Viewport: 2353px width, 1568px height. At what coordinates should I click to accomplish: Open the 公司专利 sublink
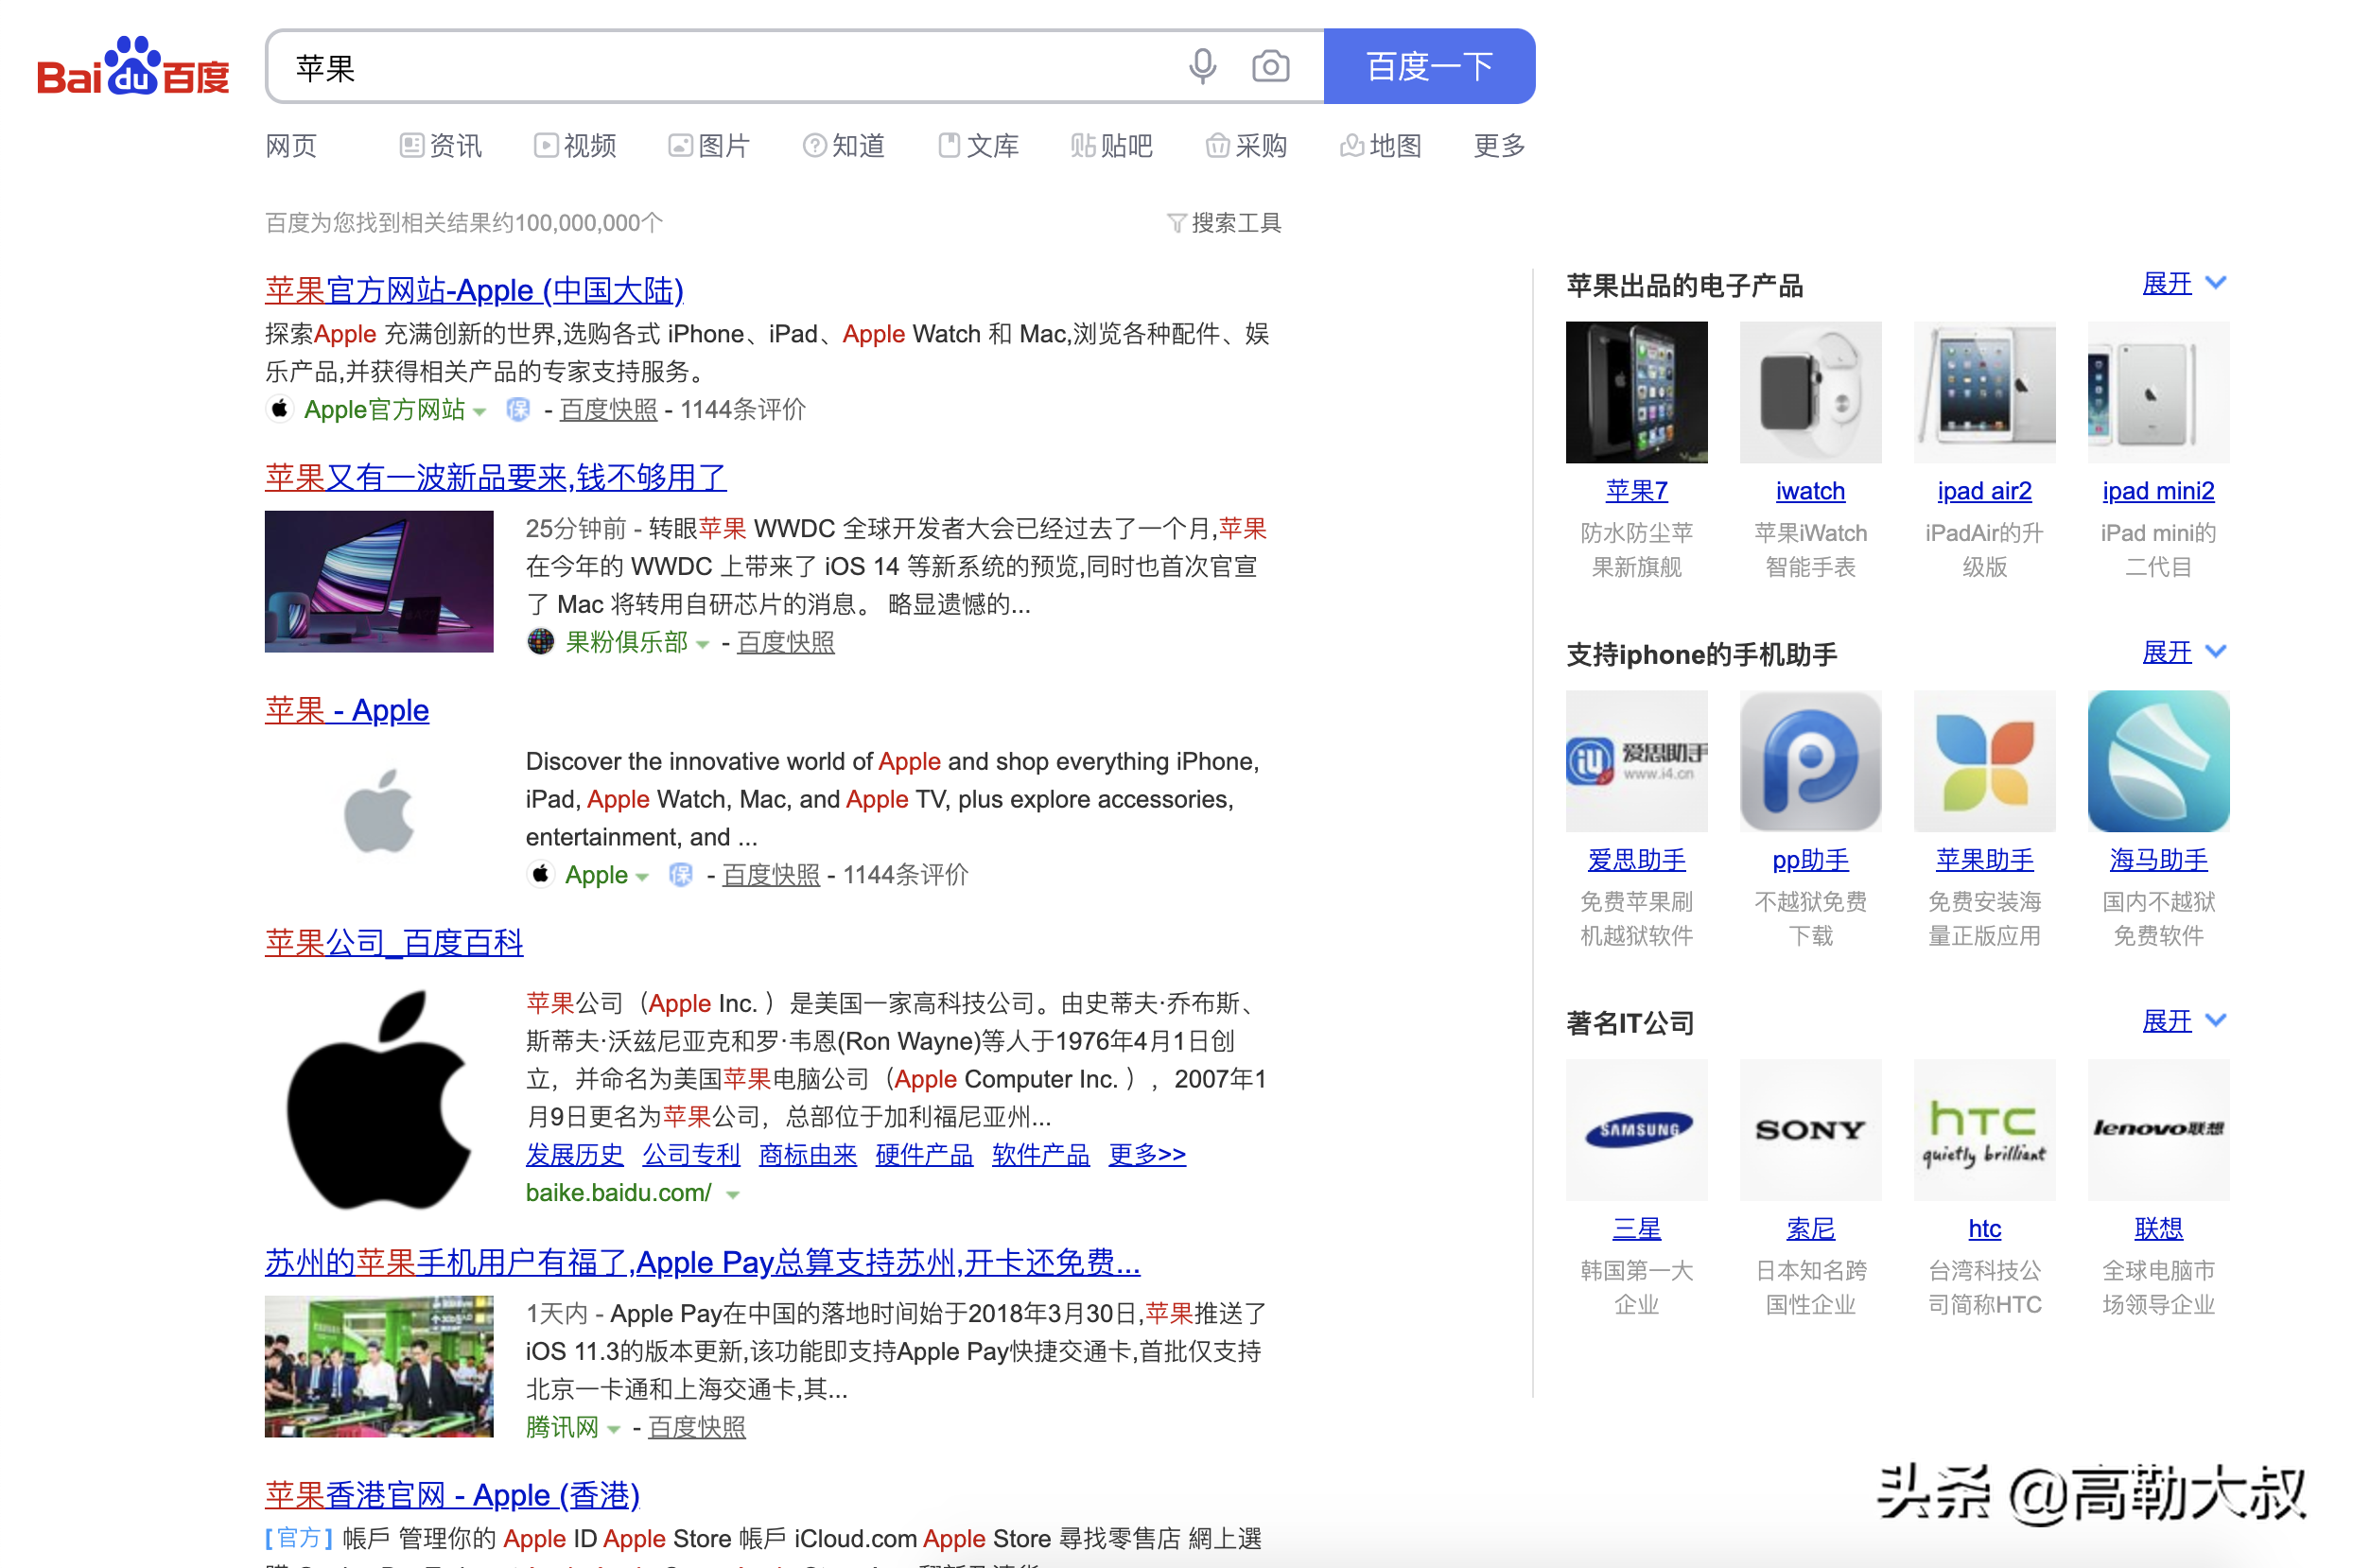tap(691, 1155)
